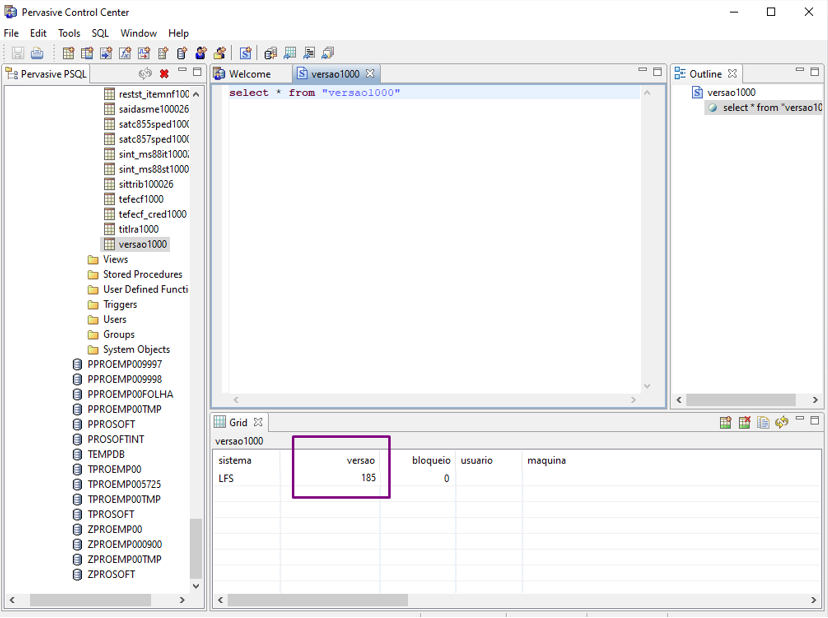
Task: Click the New View toolbar icon
Action: (87, 53)
